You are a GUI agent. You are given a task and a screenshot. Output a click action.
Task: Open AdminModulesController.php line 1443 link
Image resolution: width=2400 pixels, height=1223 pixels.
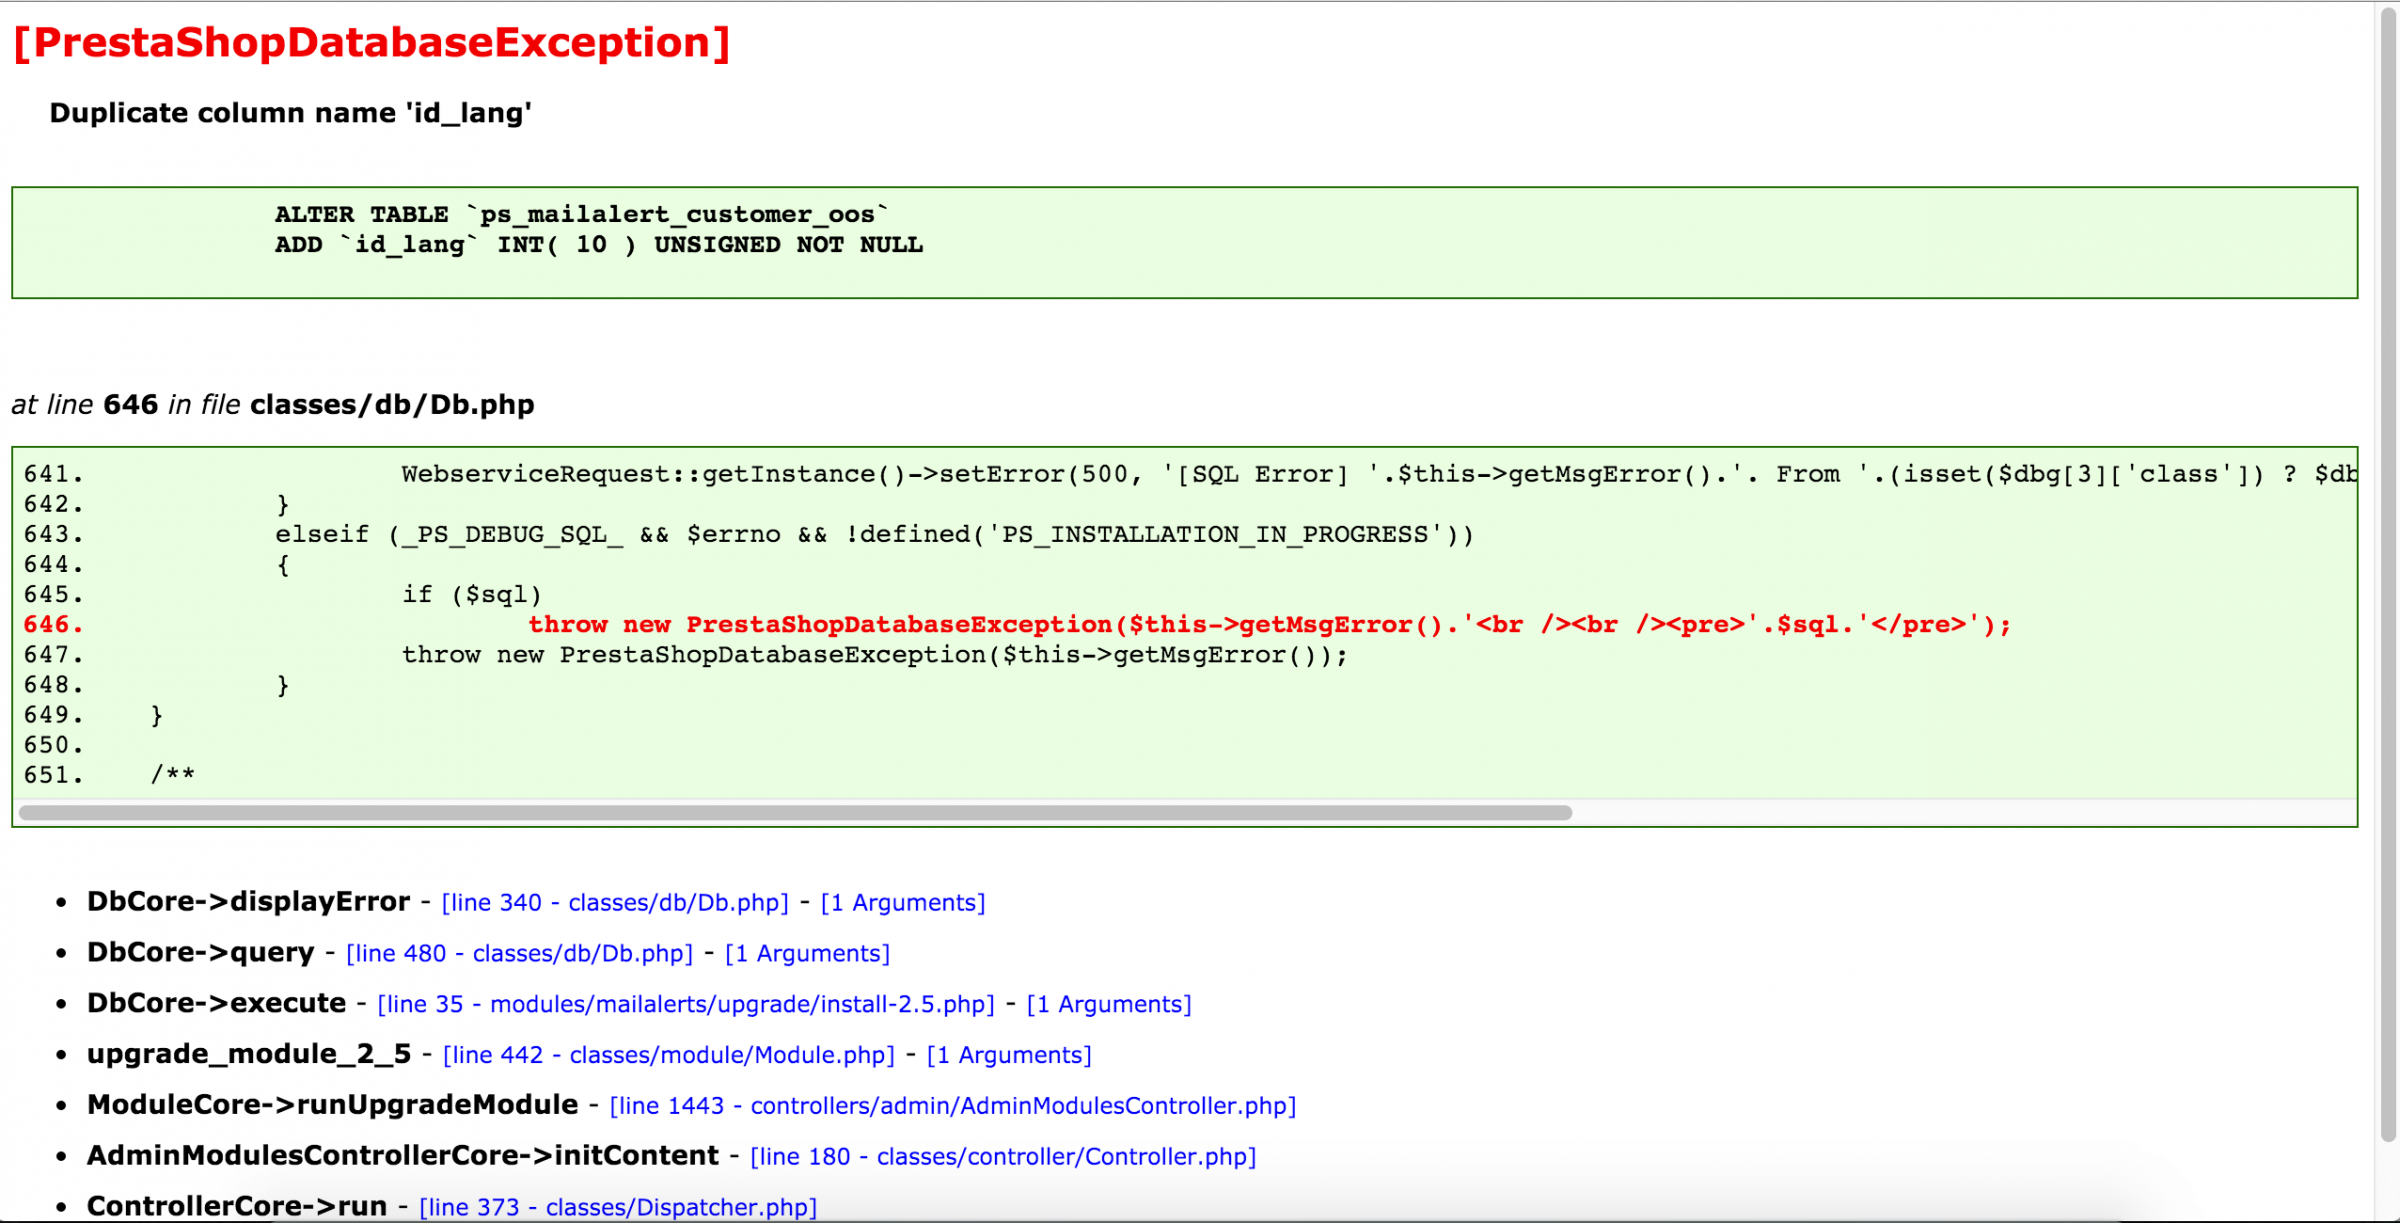tap(952, 1106)
